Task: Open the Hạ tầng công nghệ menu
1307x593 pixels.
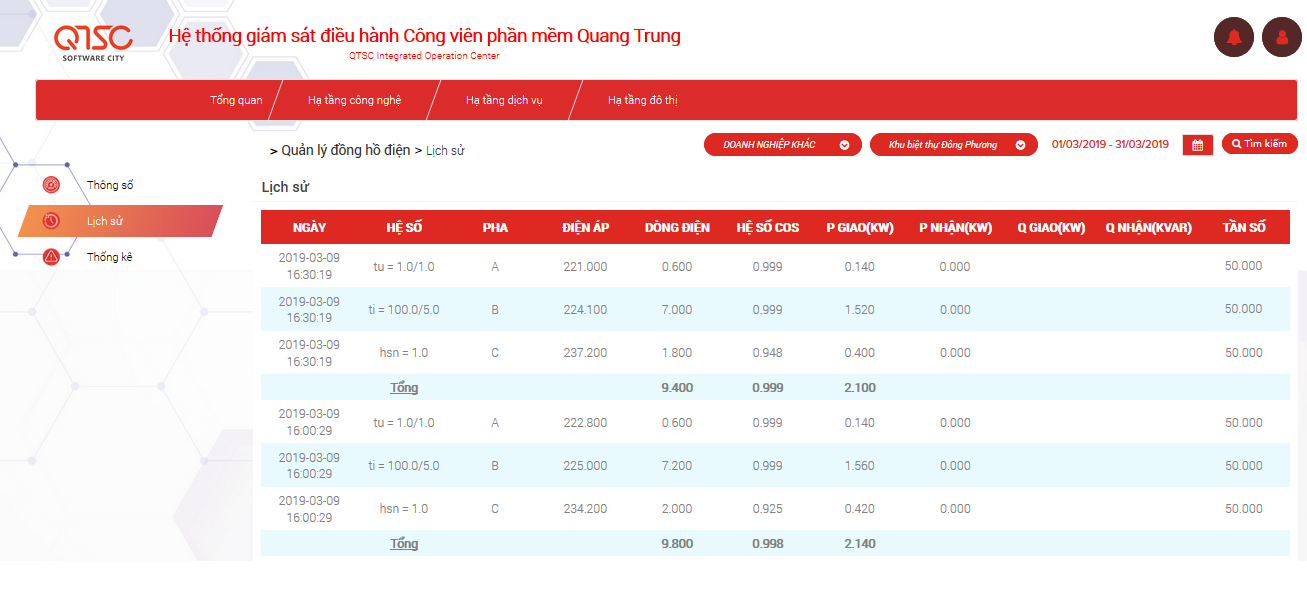Action: [x=354, y=100]
